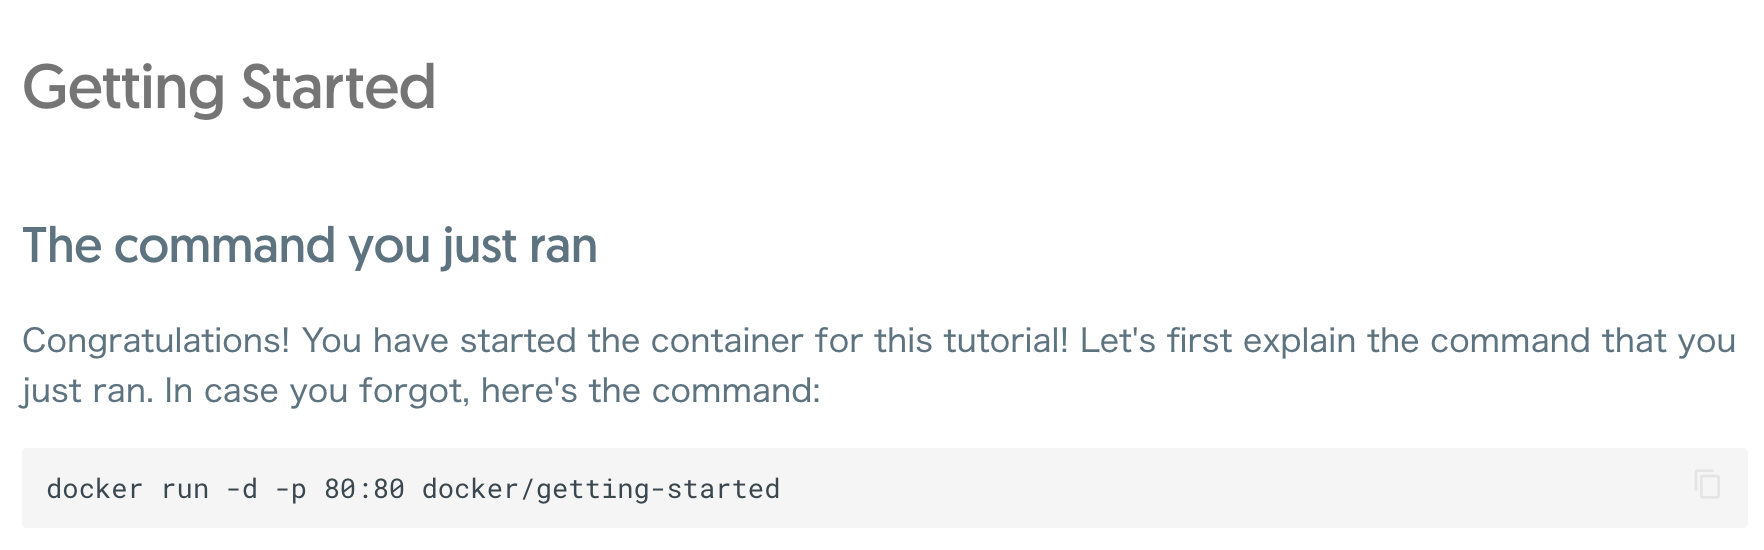1764x550 pixels.
Task: Select the heading The command you just ran
Action: coord(310,246)
